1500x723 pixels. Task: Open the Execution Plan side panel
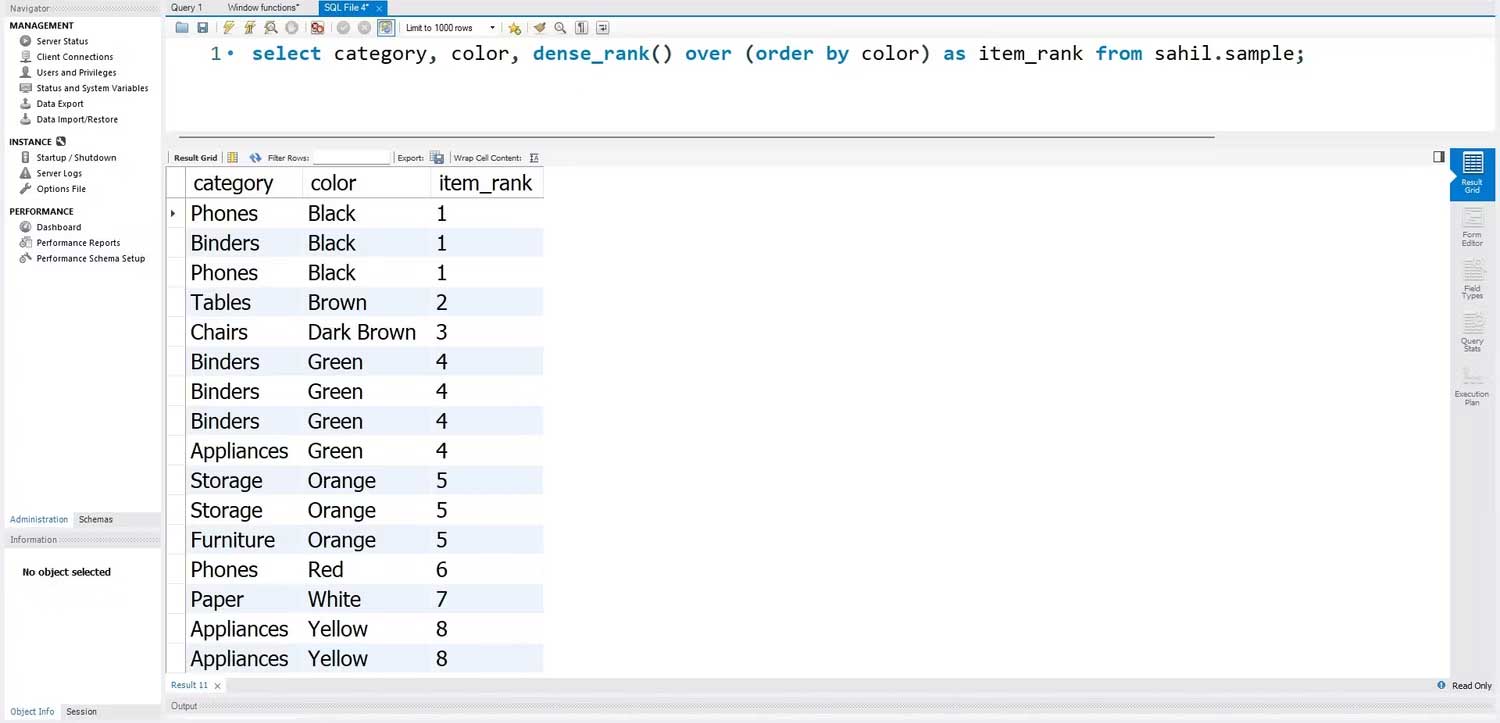(1472, 386)
